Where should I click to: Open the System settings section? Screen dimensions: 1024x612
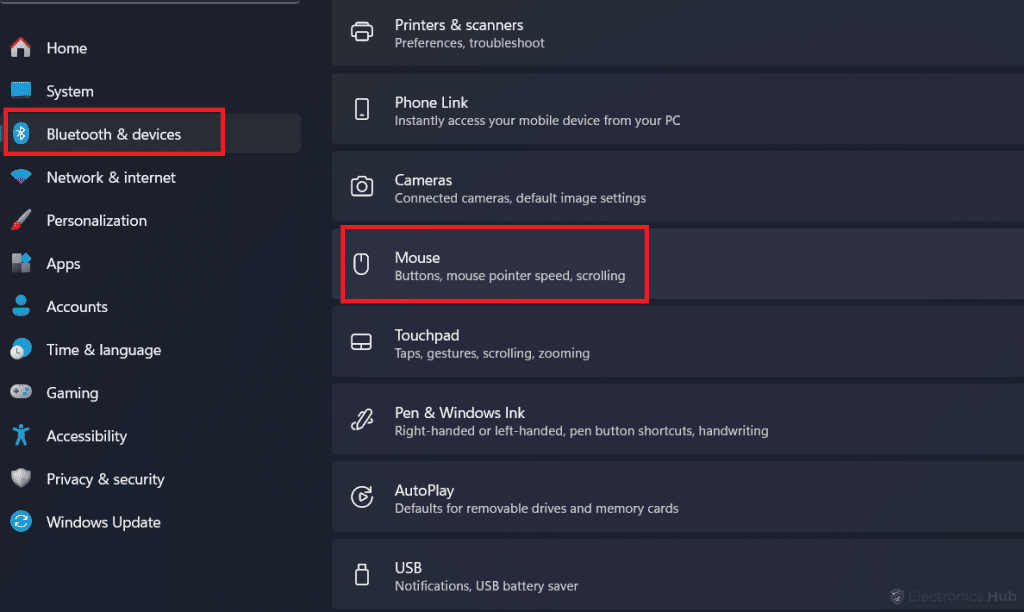70,91
